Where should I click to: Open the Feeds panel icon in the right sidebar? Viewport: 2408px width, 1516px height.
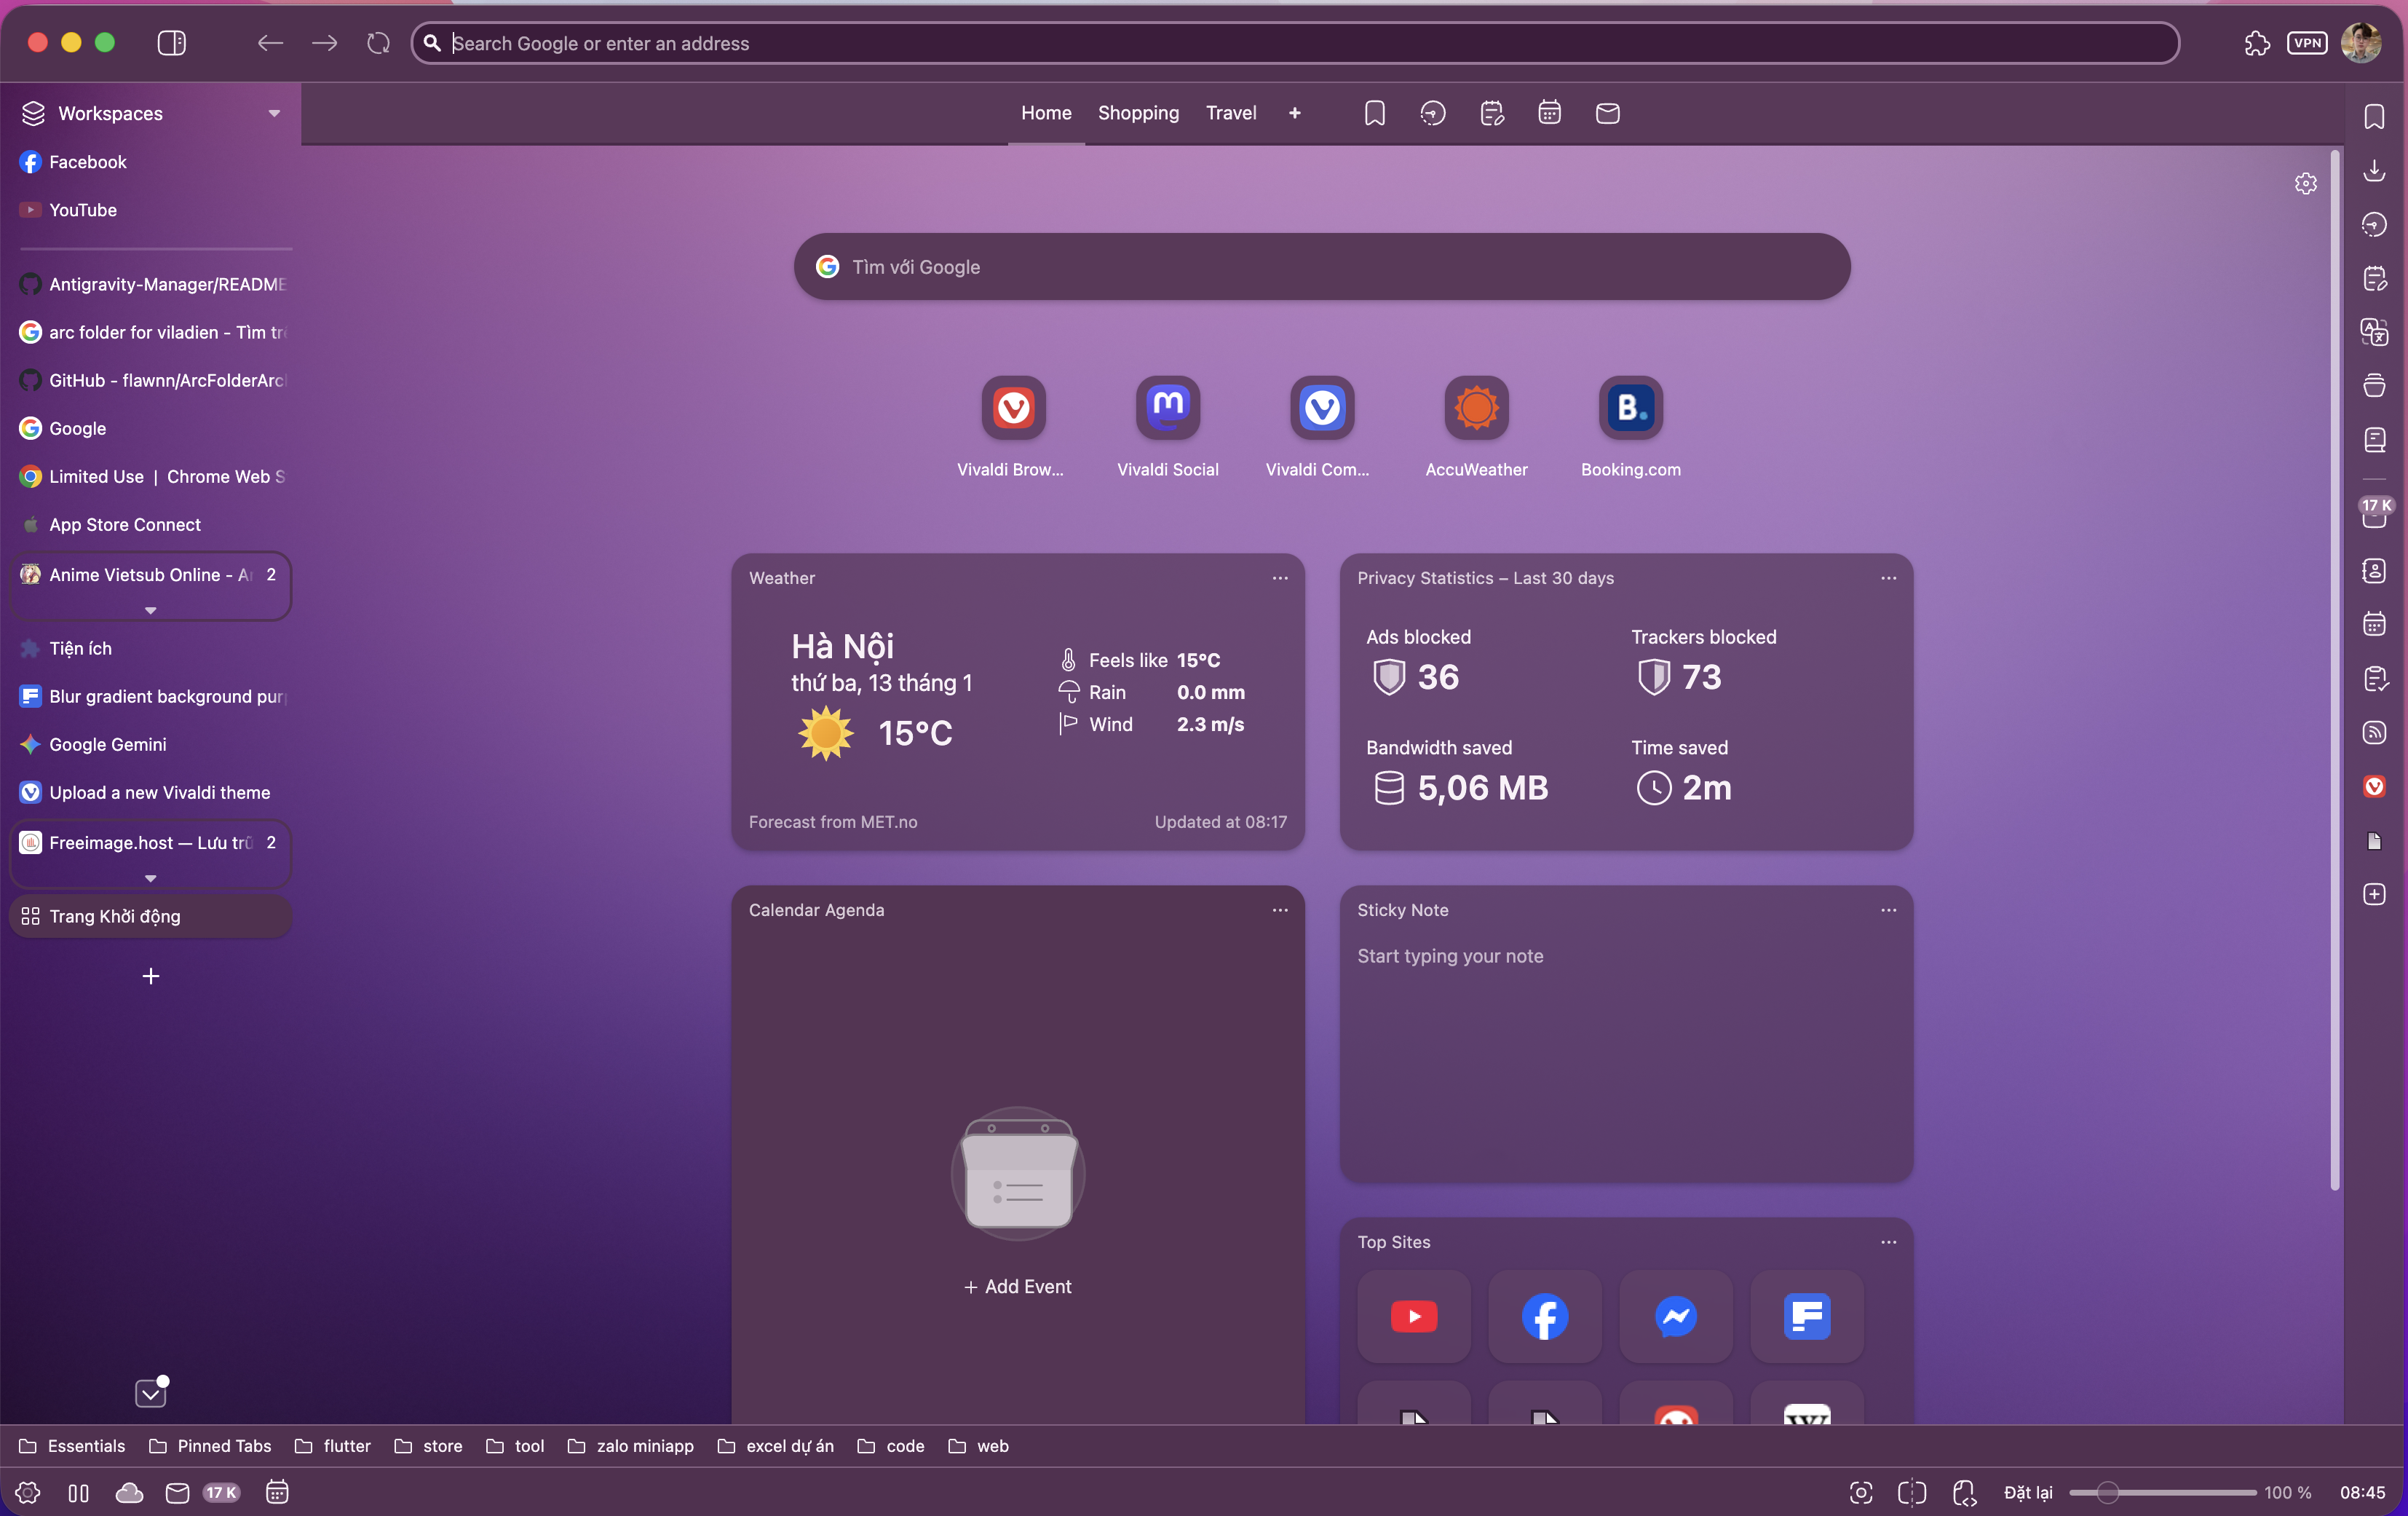coord(2374,733)
